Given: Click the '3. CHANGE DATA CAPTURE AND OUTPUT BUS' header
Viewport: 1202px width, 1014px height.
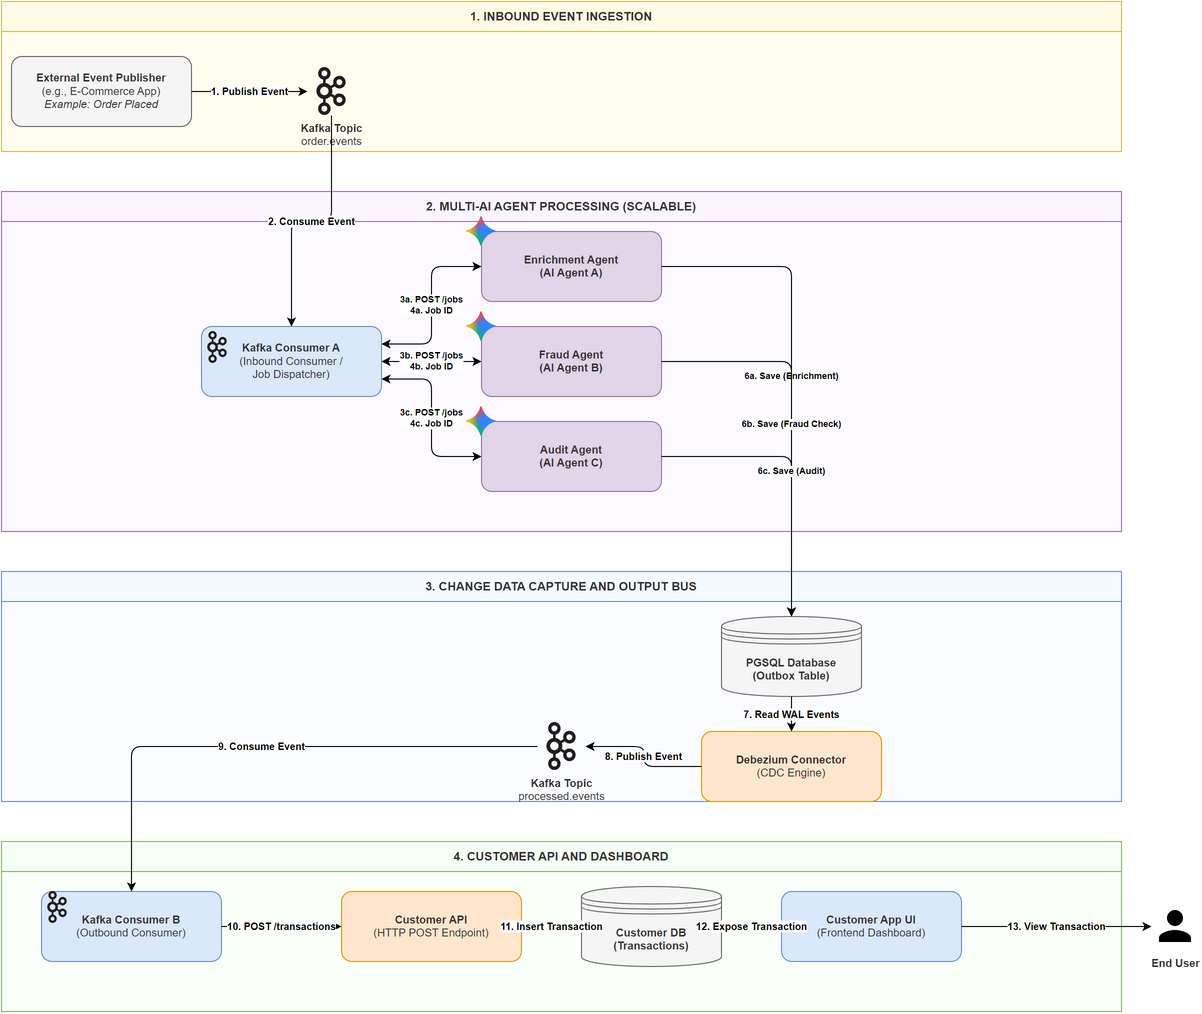Looking at the screenshot, I should (561, 587).
